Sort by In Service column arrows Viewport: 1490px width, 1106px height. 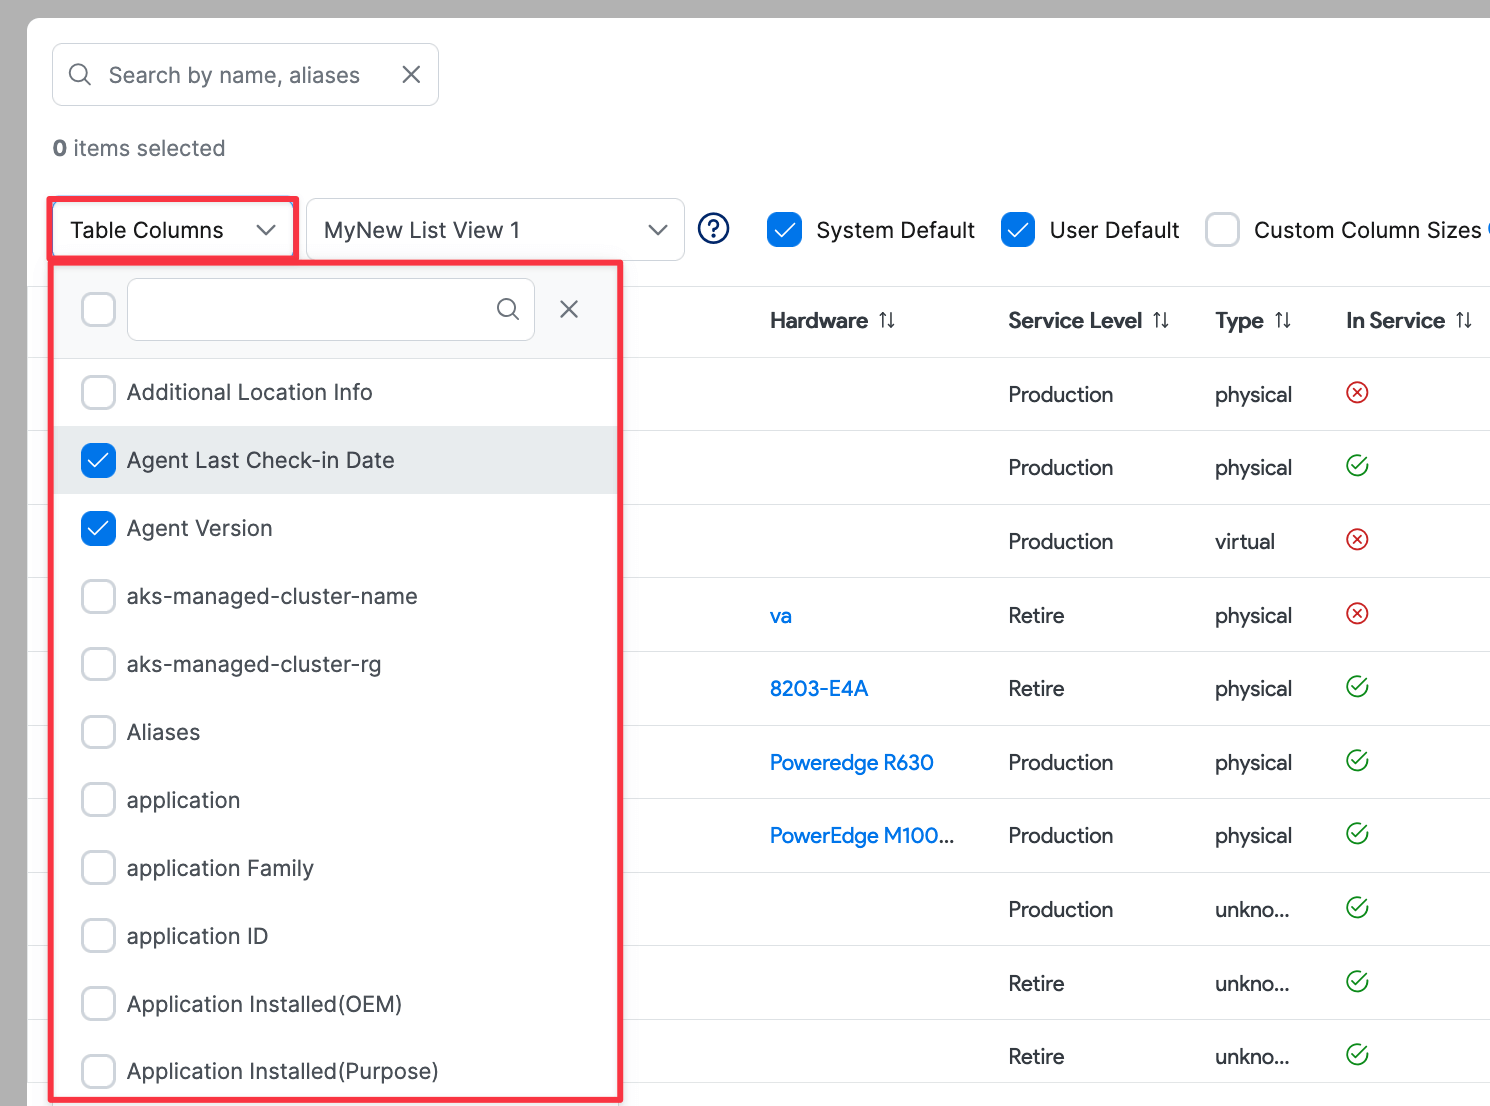[1464, 320]
